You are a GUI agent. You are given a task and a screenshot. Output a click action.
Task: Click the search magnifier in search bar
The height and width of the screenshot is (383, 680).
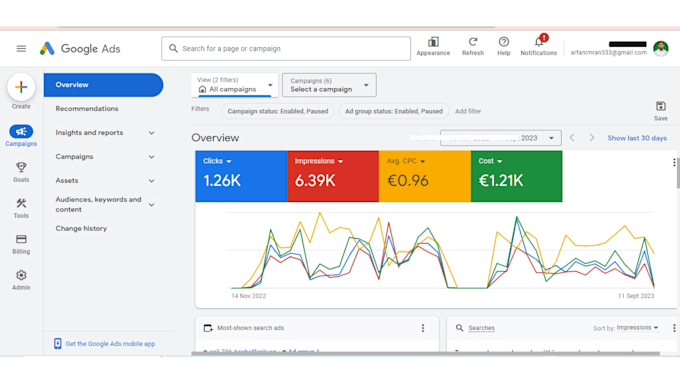(x=173, y=48)
